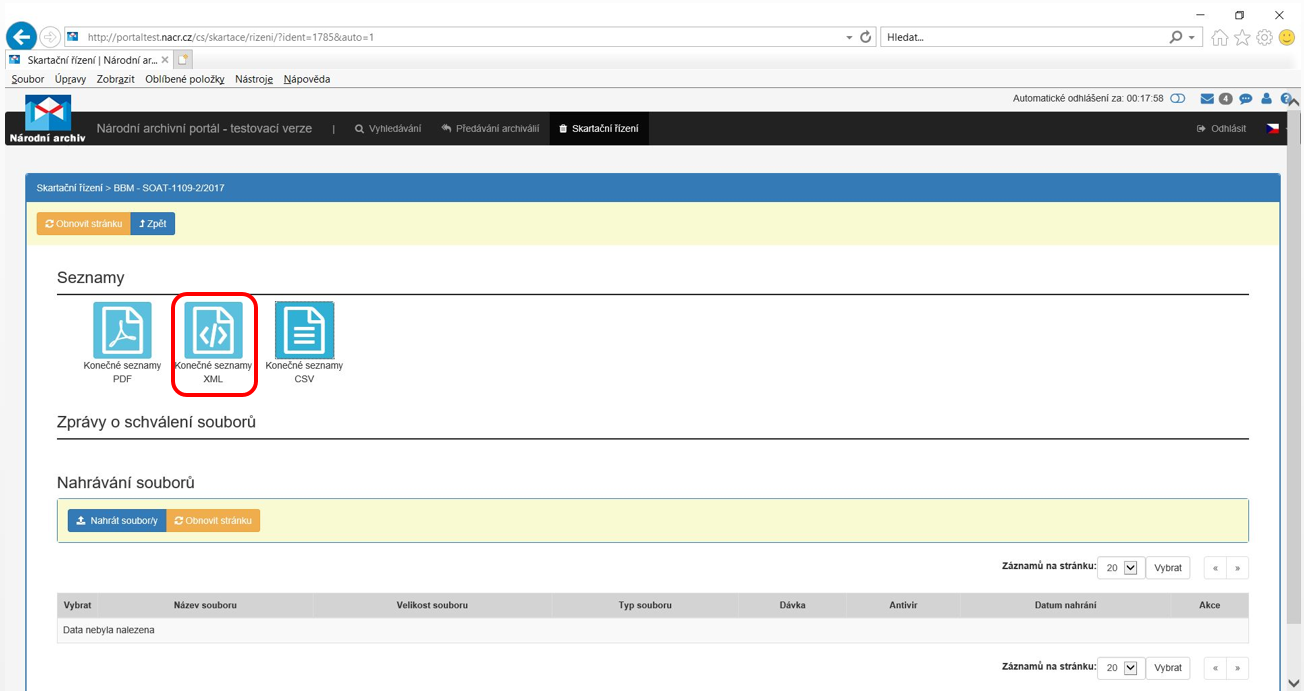1304x691 pixels.
Task: Download Konečné seznamy PDF
Action: pyautogui.click(x=122, y=330)
